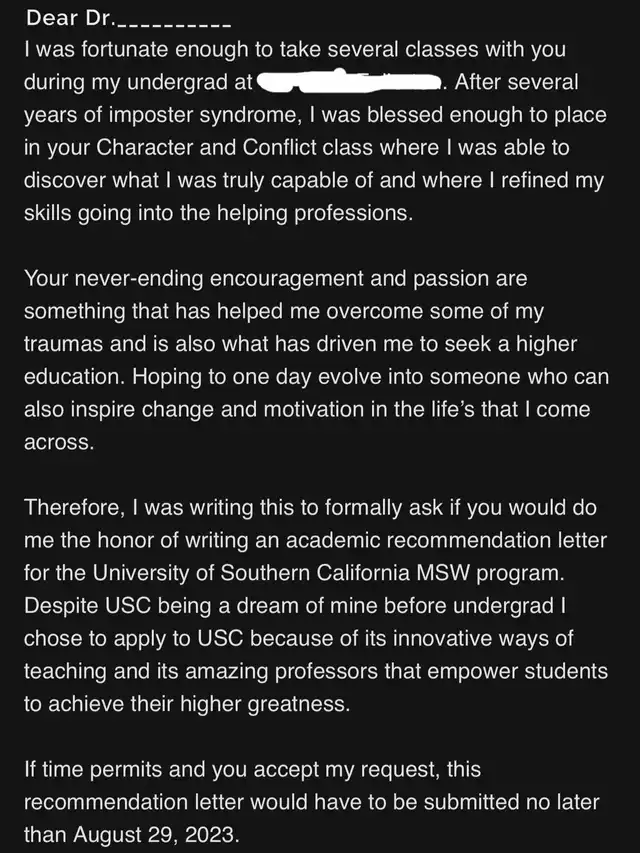Click the dashed blank after "Dr."
The image size is (640, 853).
(x=174, y=24)
